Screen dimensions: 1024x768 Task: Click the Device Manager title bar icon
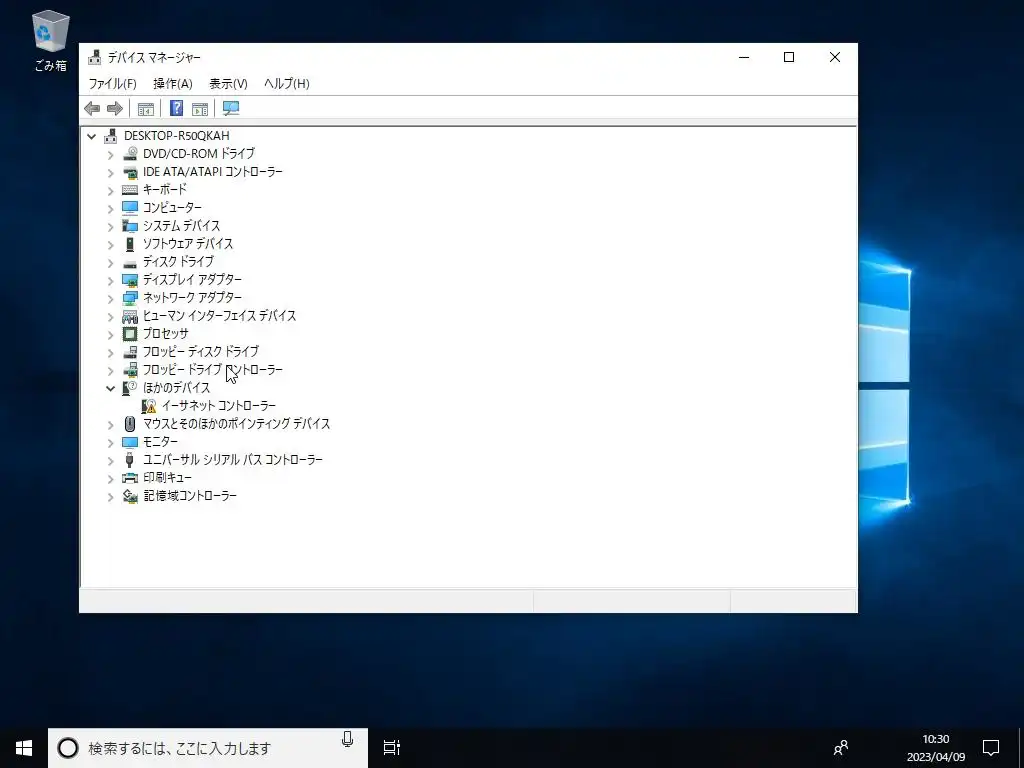click(x=95, y=57)
